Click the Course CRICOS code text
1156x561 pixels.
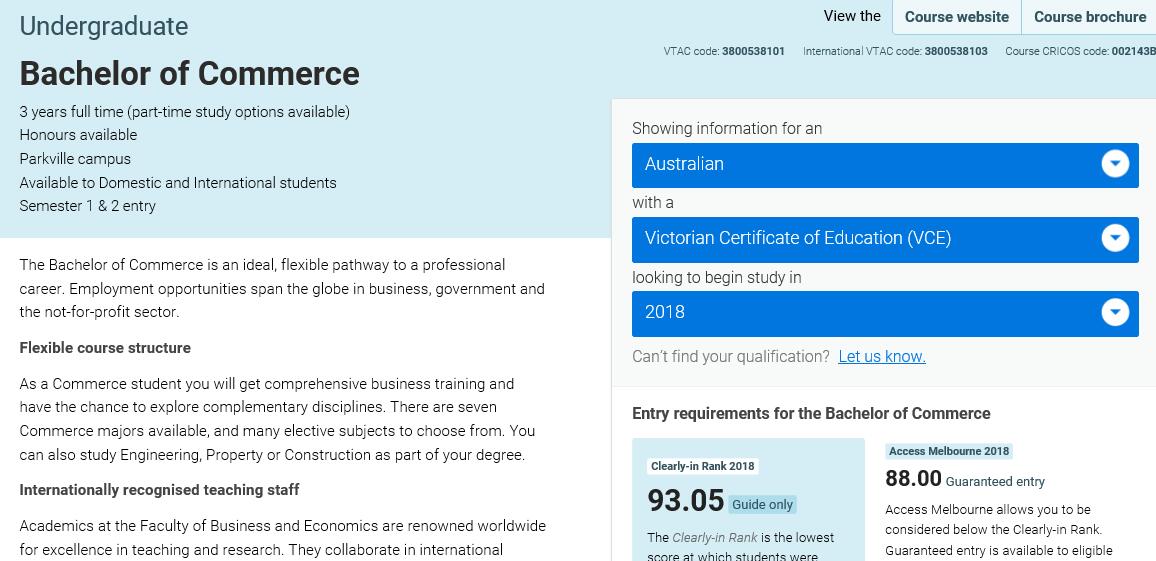click(1078, 51)
